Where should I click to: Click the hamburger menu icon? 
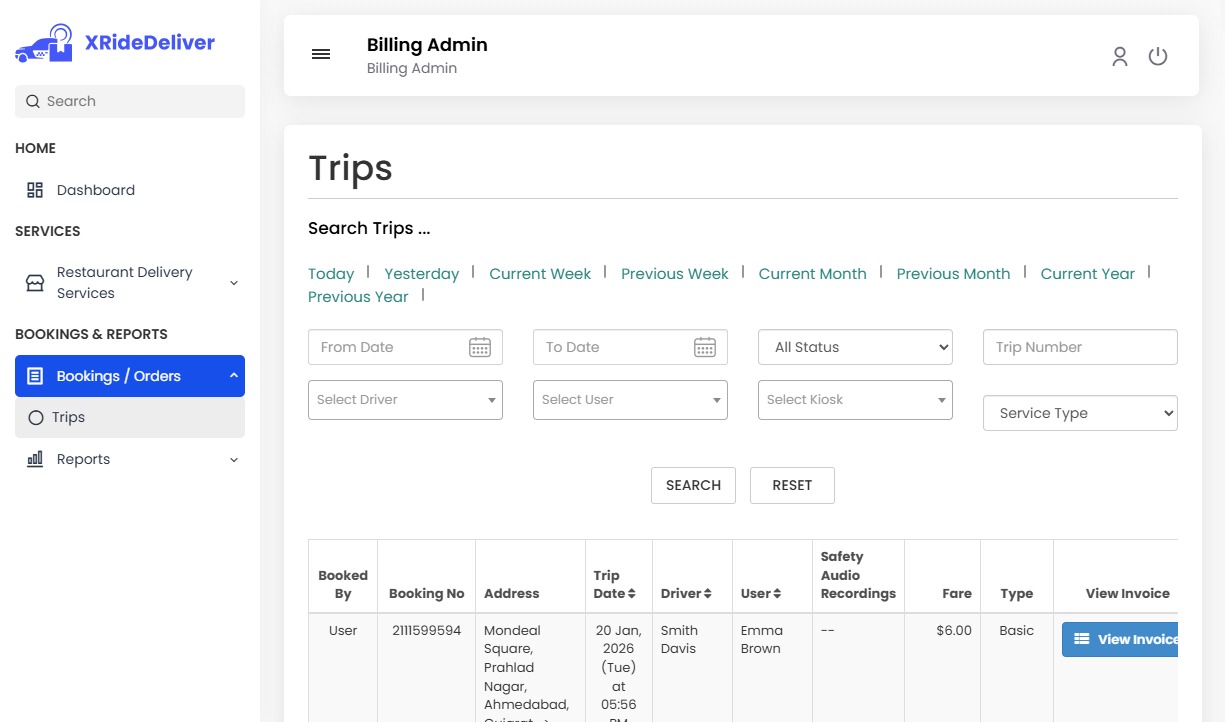click(321, 55)
